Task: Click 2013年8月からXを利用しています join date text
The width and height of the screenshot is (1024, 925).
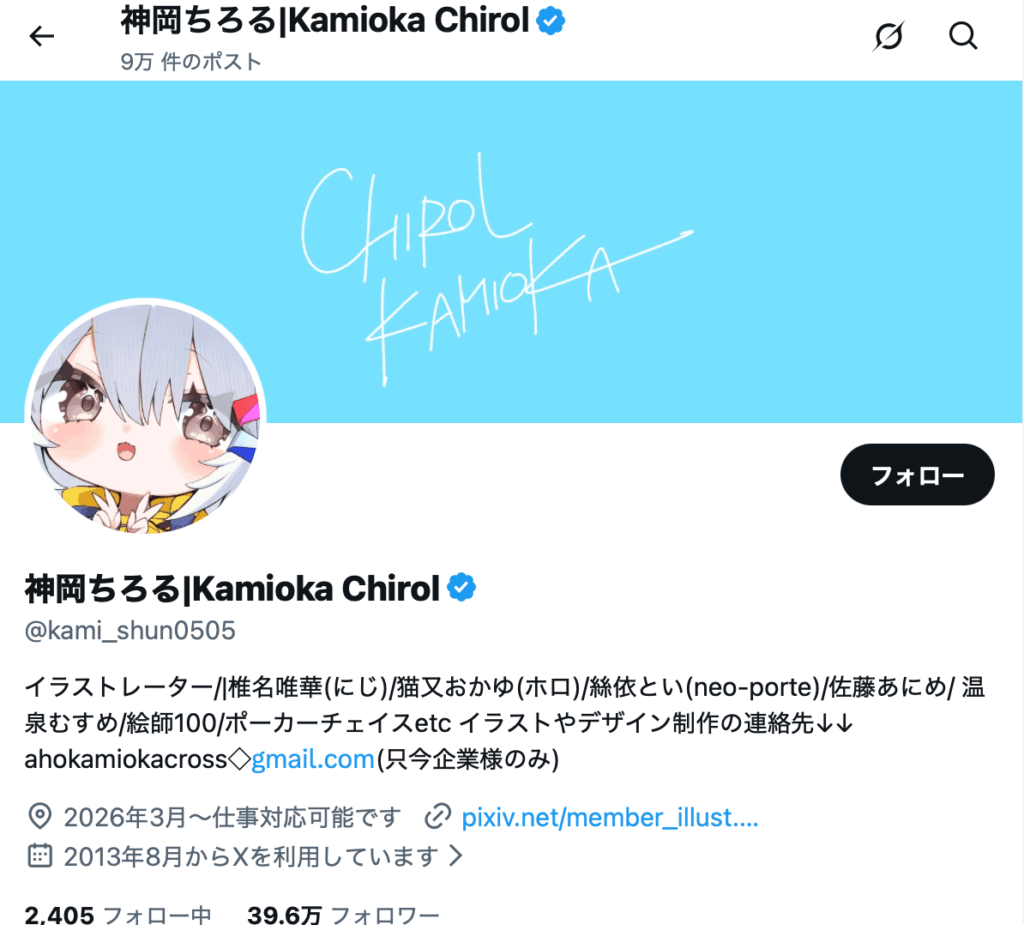Action: pyautogui.click(x=251, y=856)
